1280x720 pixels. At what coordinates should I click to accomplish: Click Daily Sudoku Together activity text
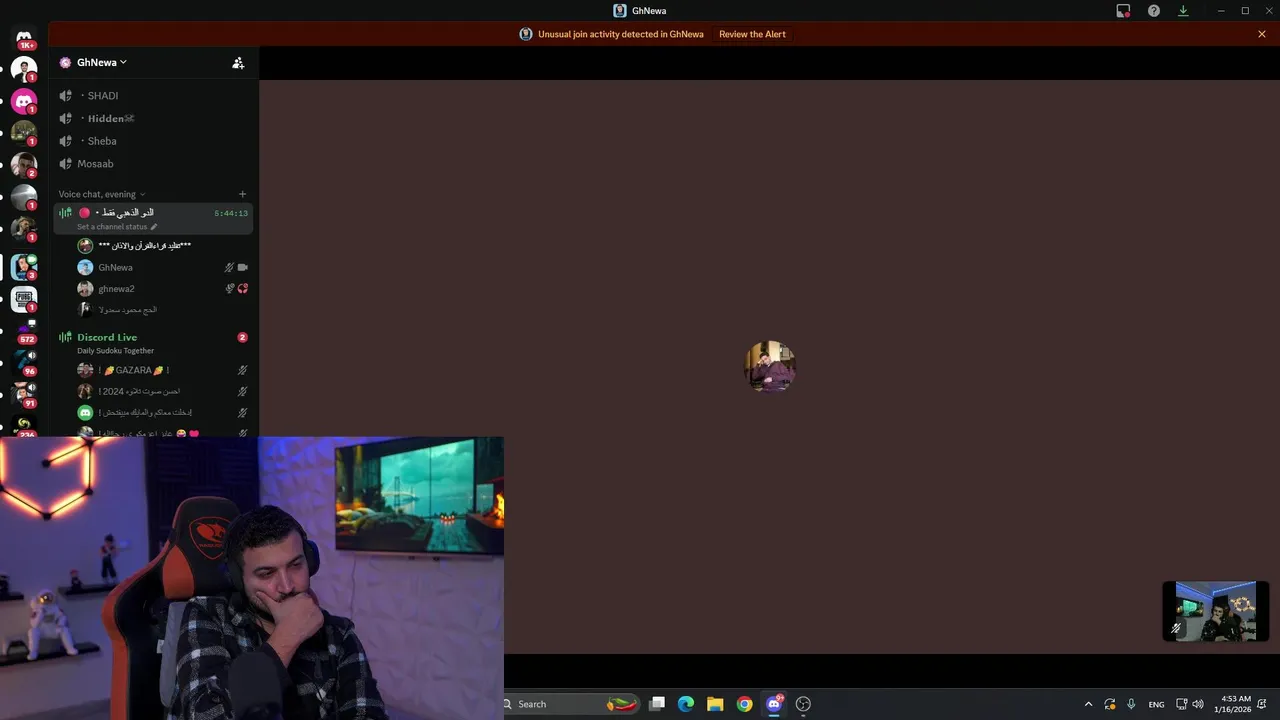pos(115,351)
